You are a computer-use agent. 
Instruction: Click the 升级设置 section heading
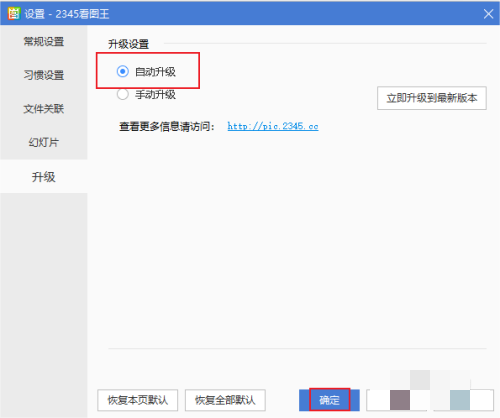click(x=128, y=44)
